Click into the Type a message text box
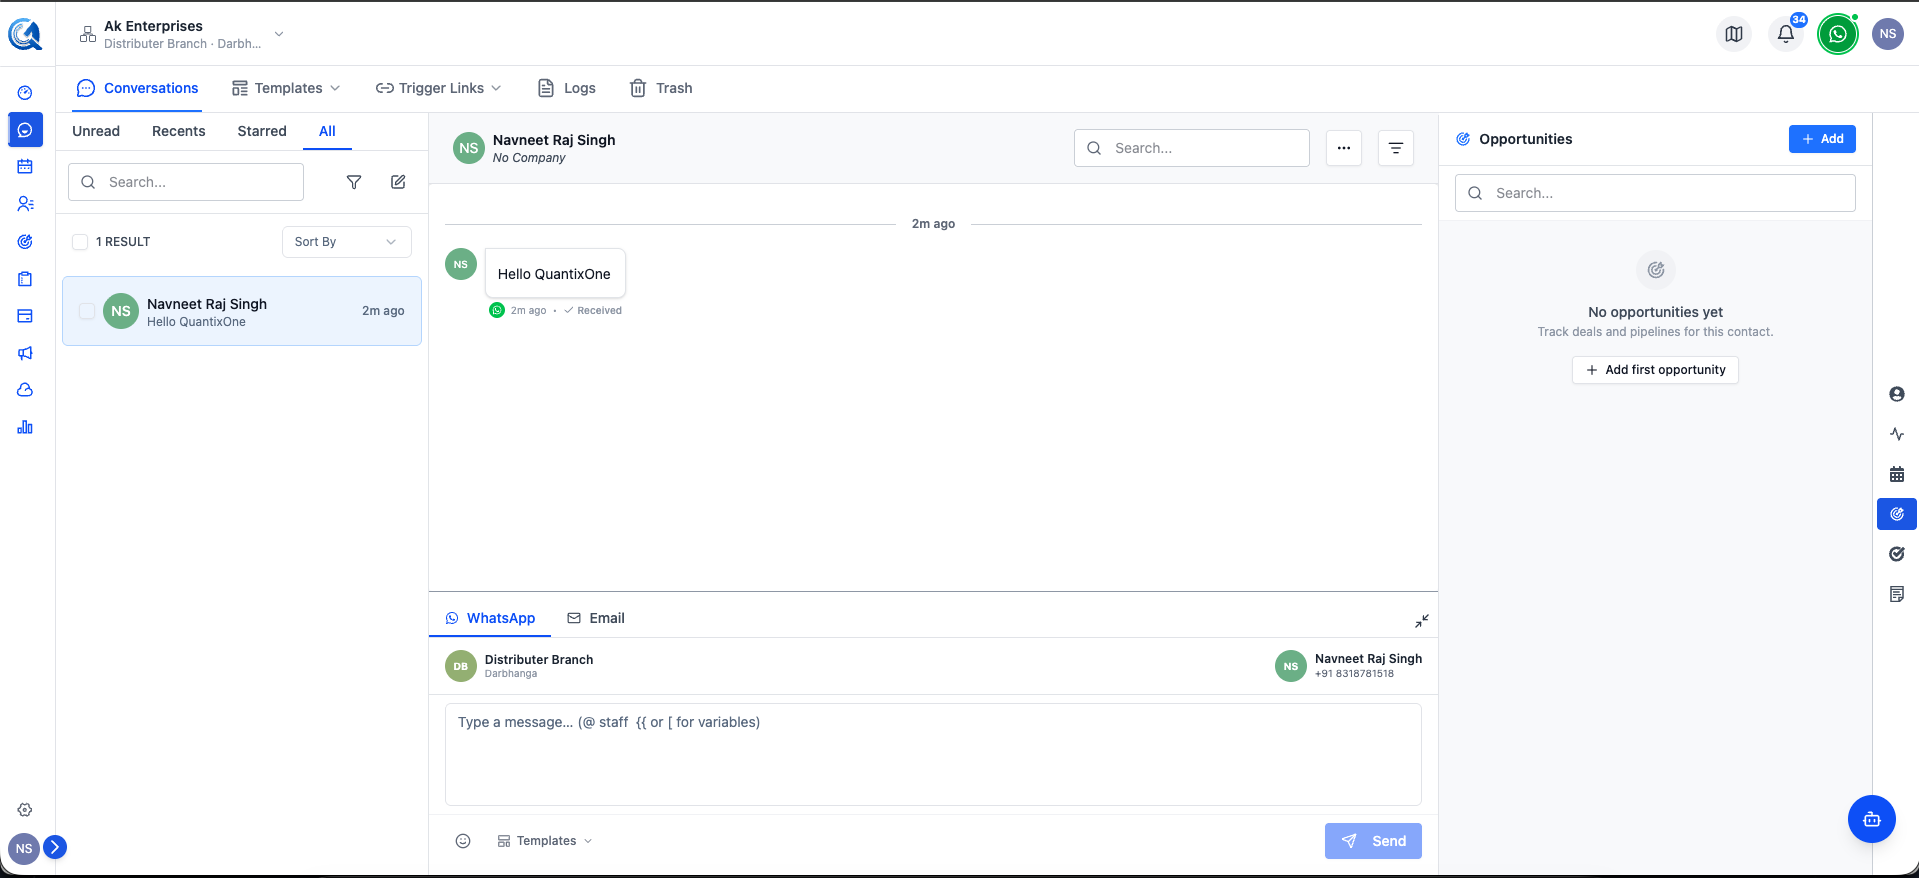The width and height of the screenshot is (1919, 878). [x=933, y=754]
